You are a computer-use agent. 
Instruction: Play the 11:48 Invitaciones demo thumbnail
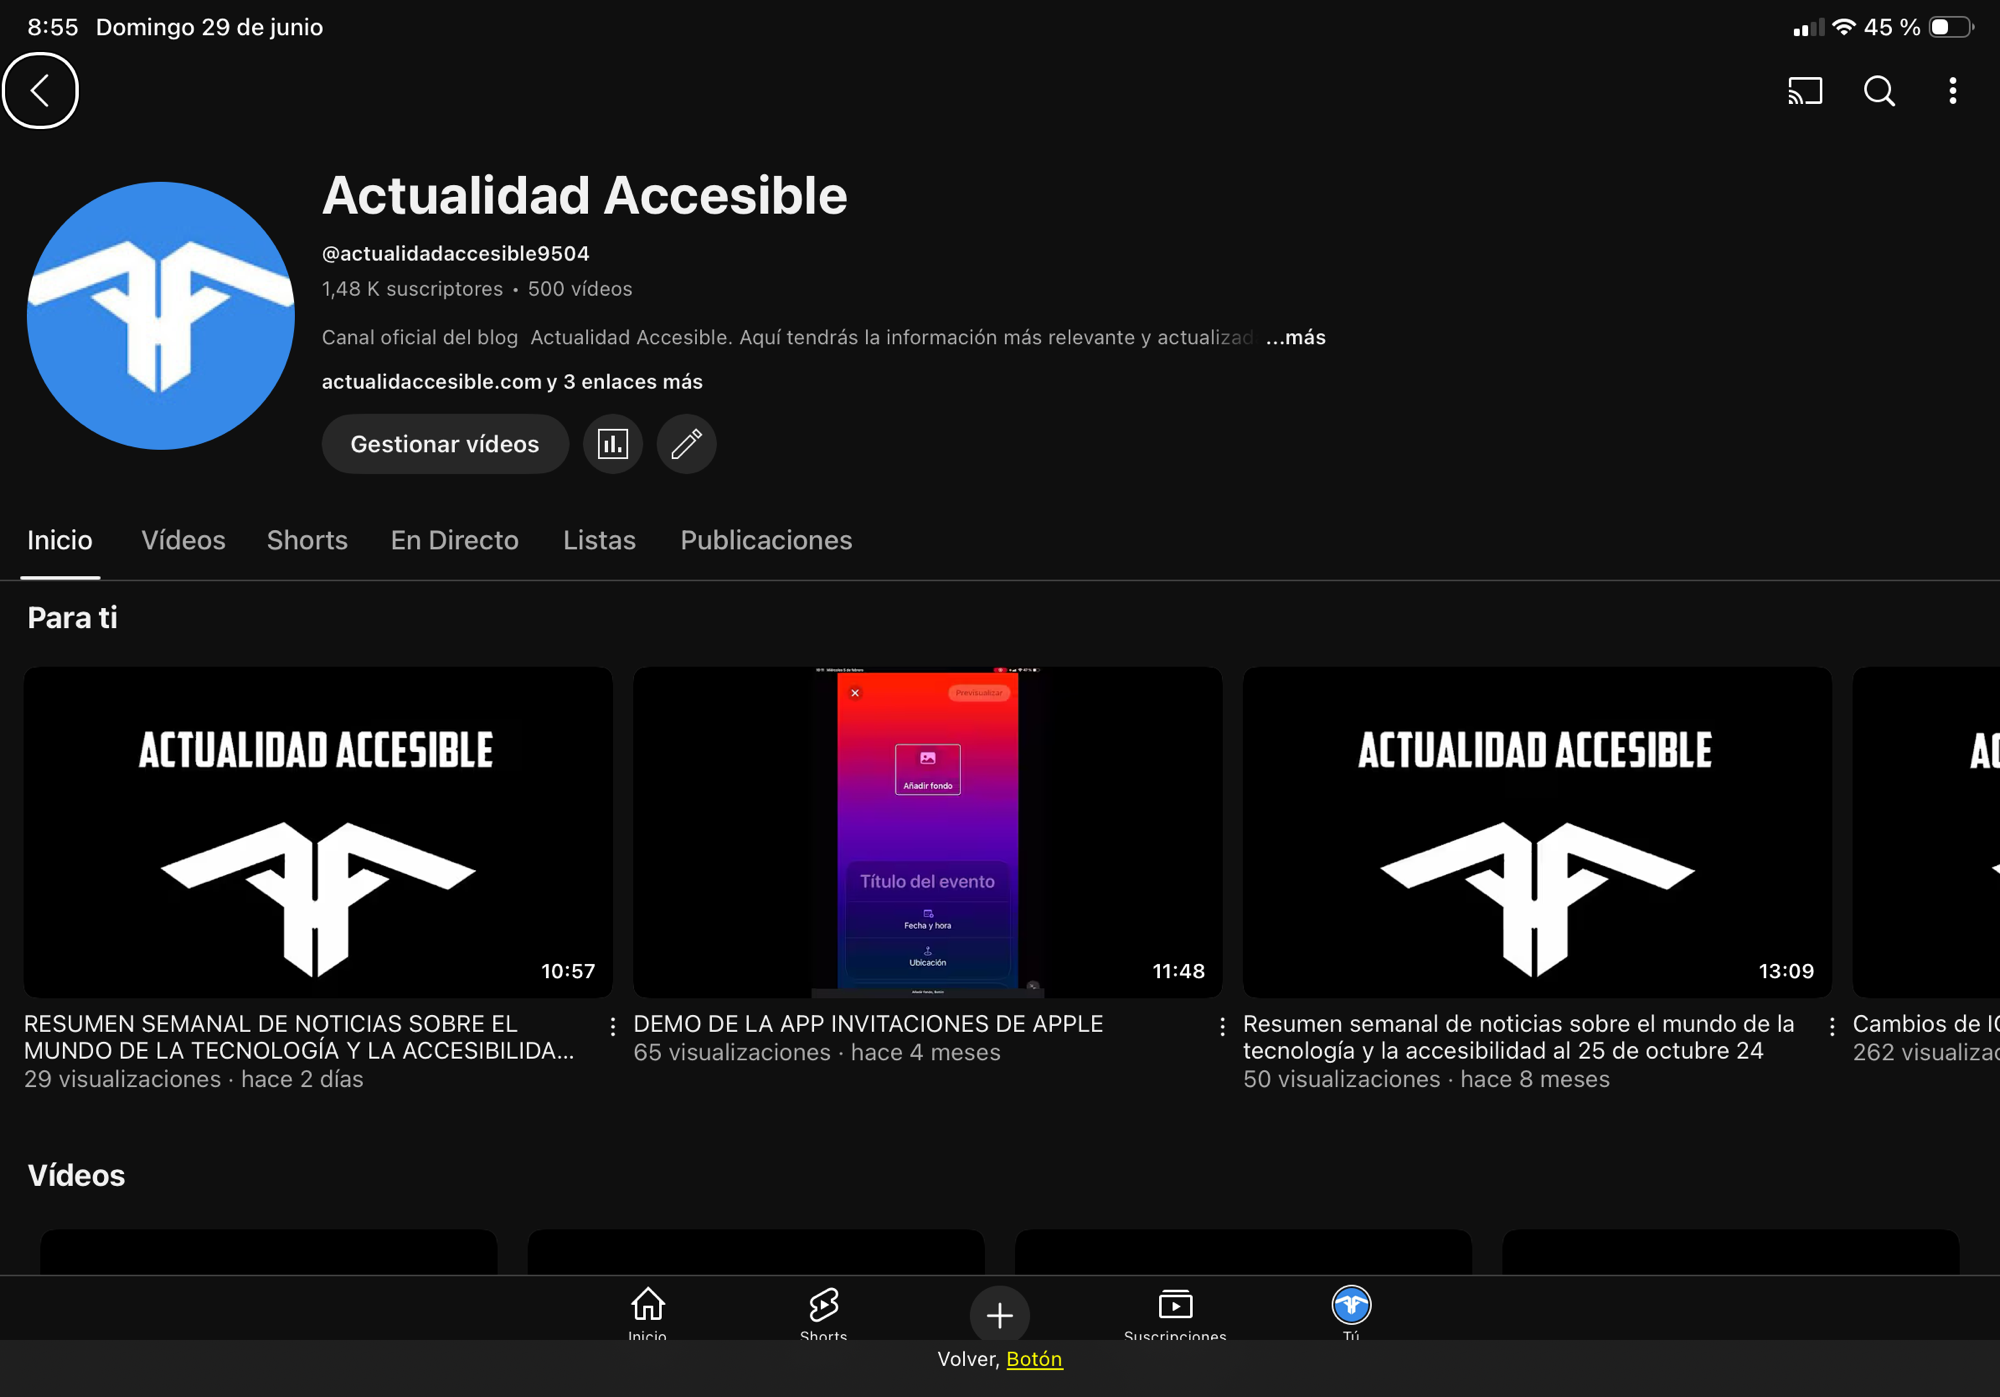927,832
